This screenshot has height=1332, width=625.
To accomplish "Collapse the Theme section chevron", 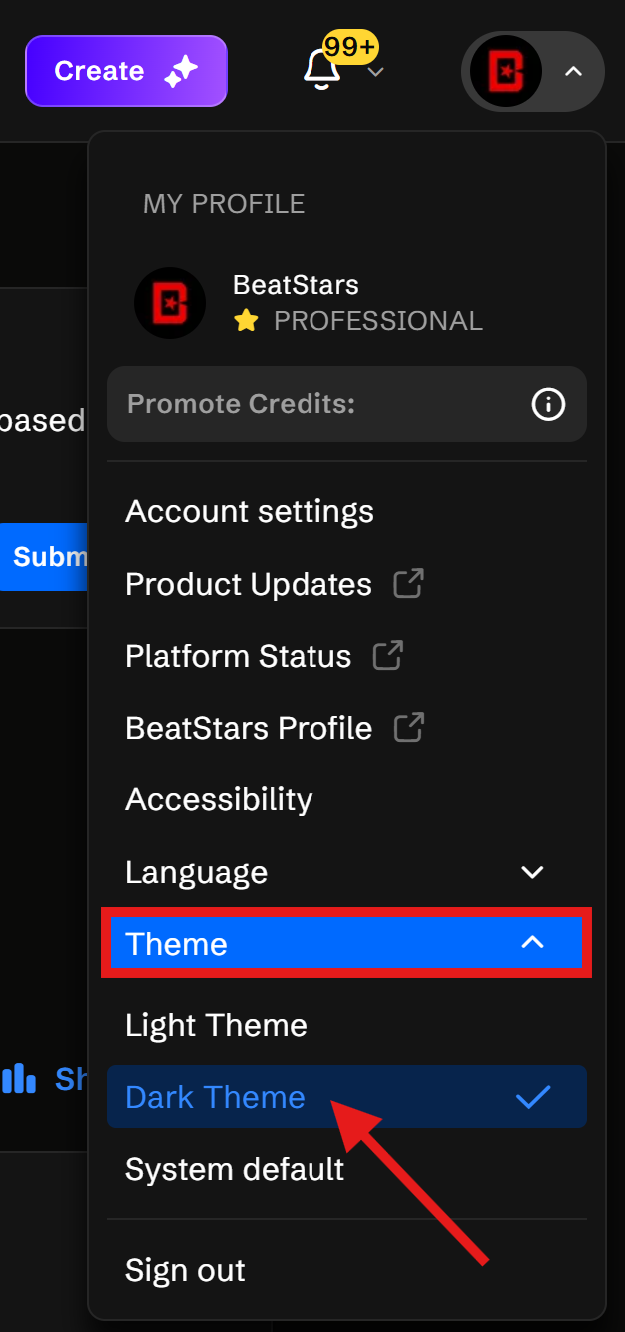I will tap(533, 942).
